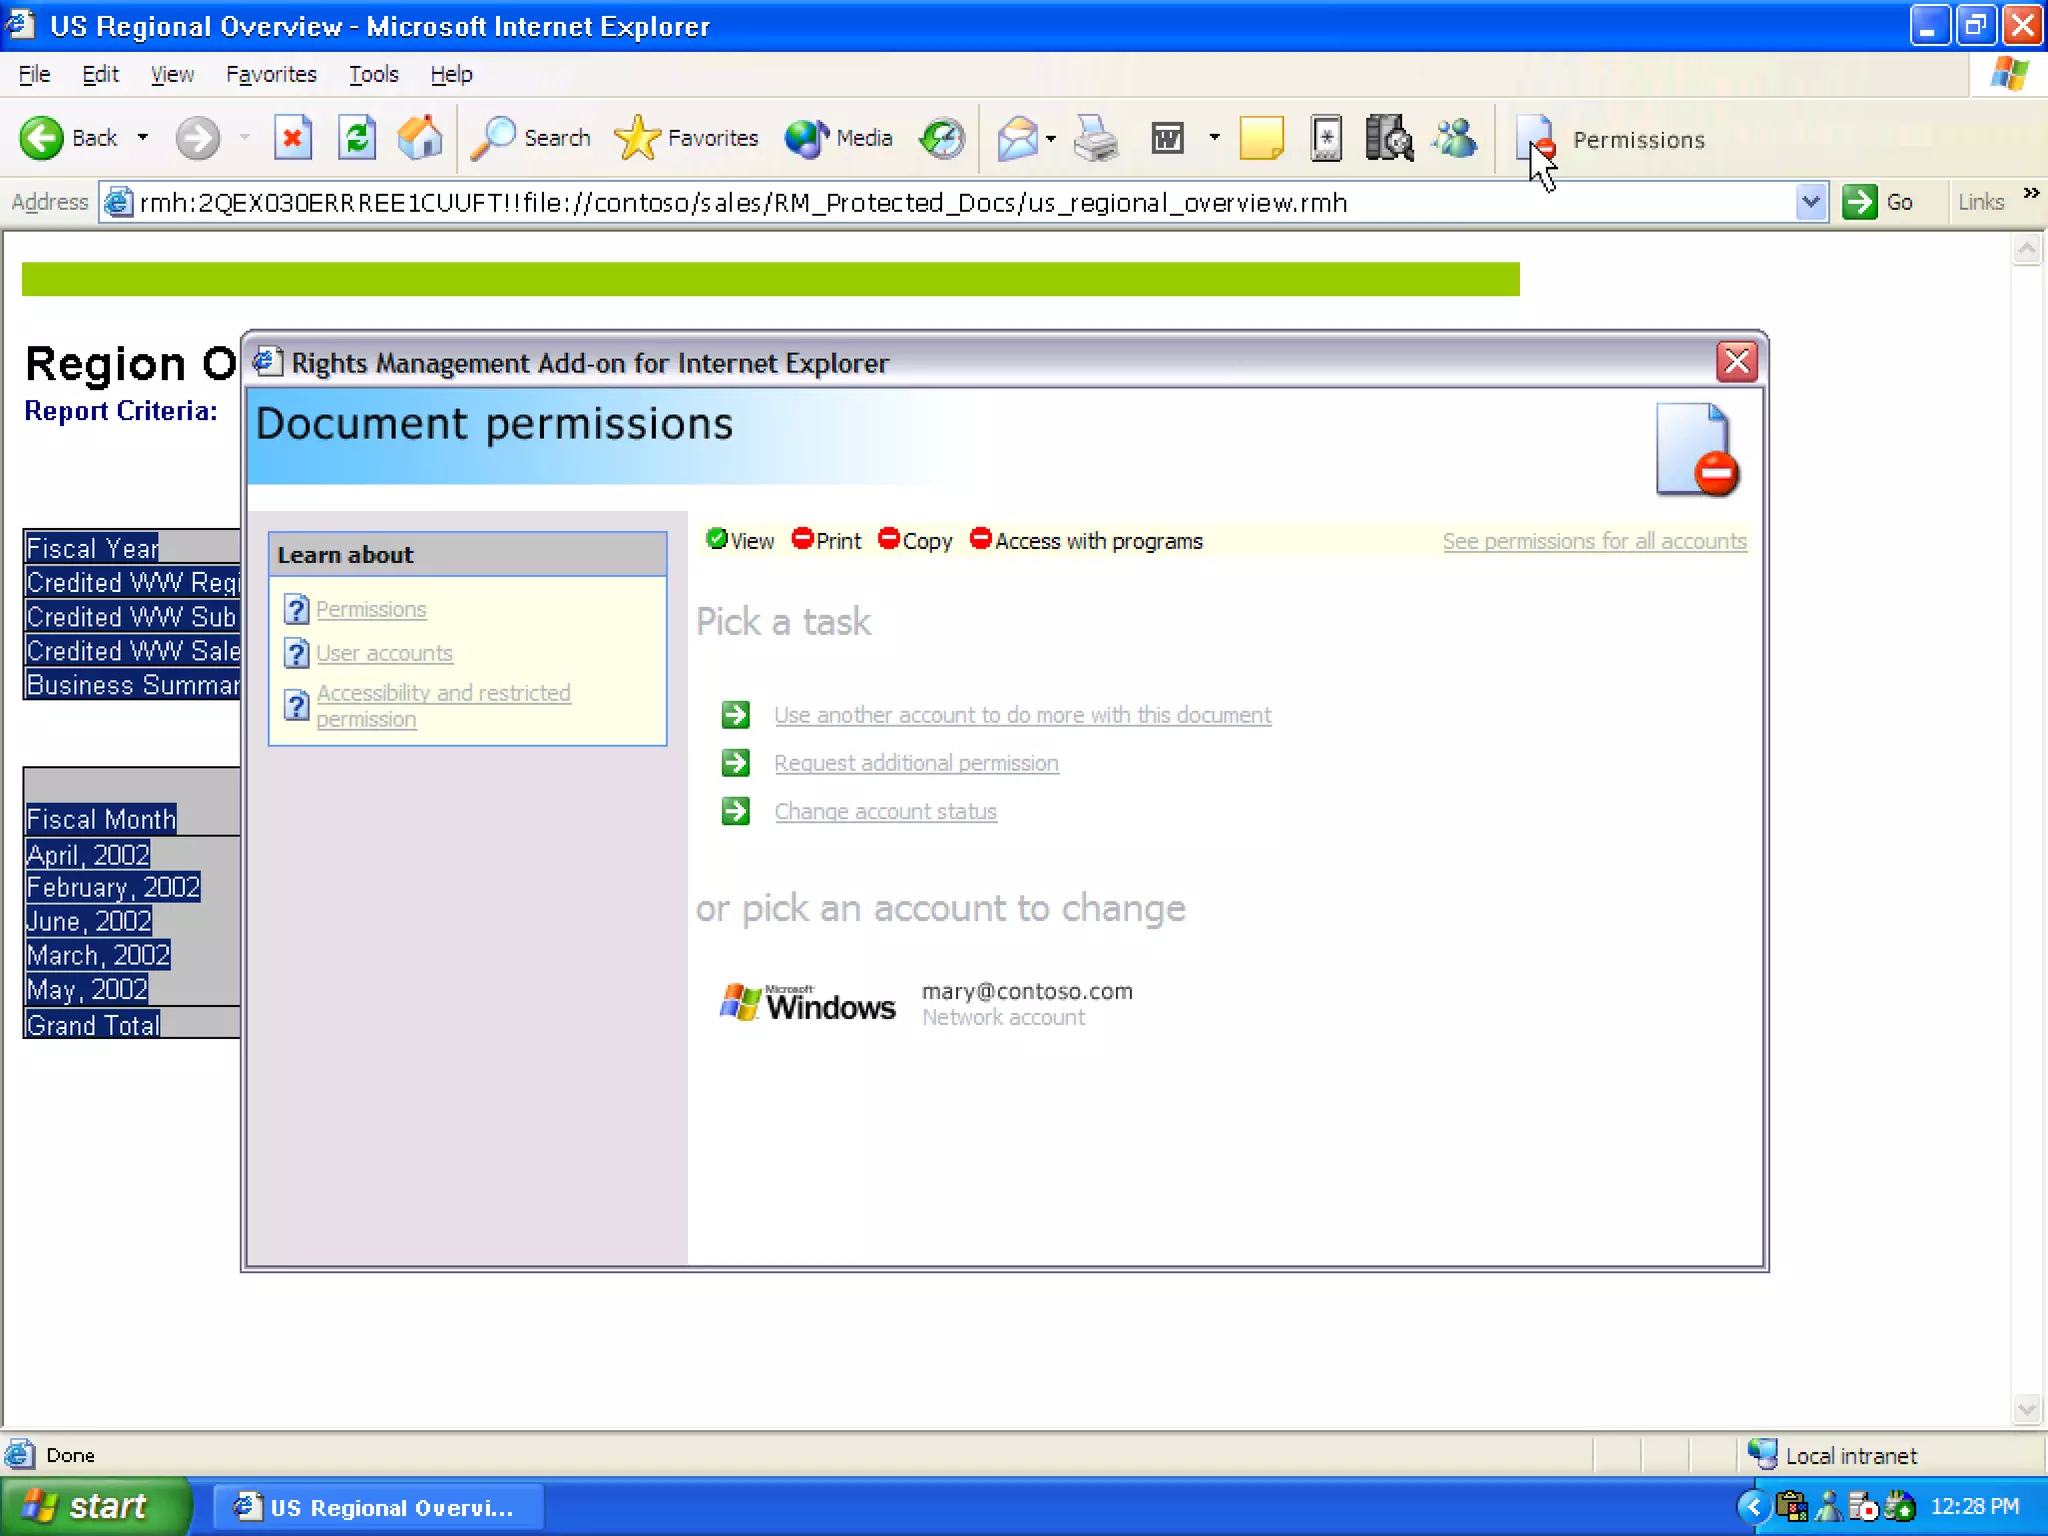Open the address bar dropdown arrow
This screenshot has height=1536, width=2048.
pos(1810,202)
